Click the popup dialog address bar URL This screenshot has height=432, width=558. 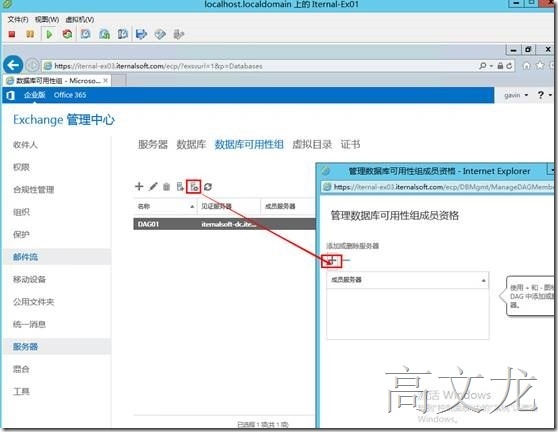(443, 187)
